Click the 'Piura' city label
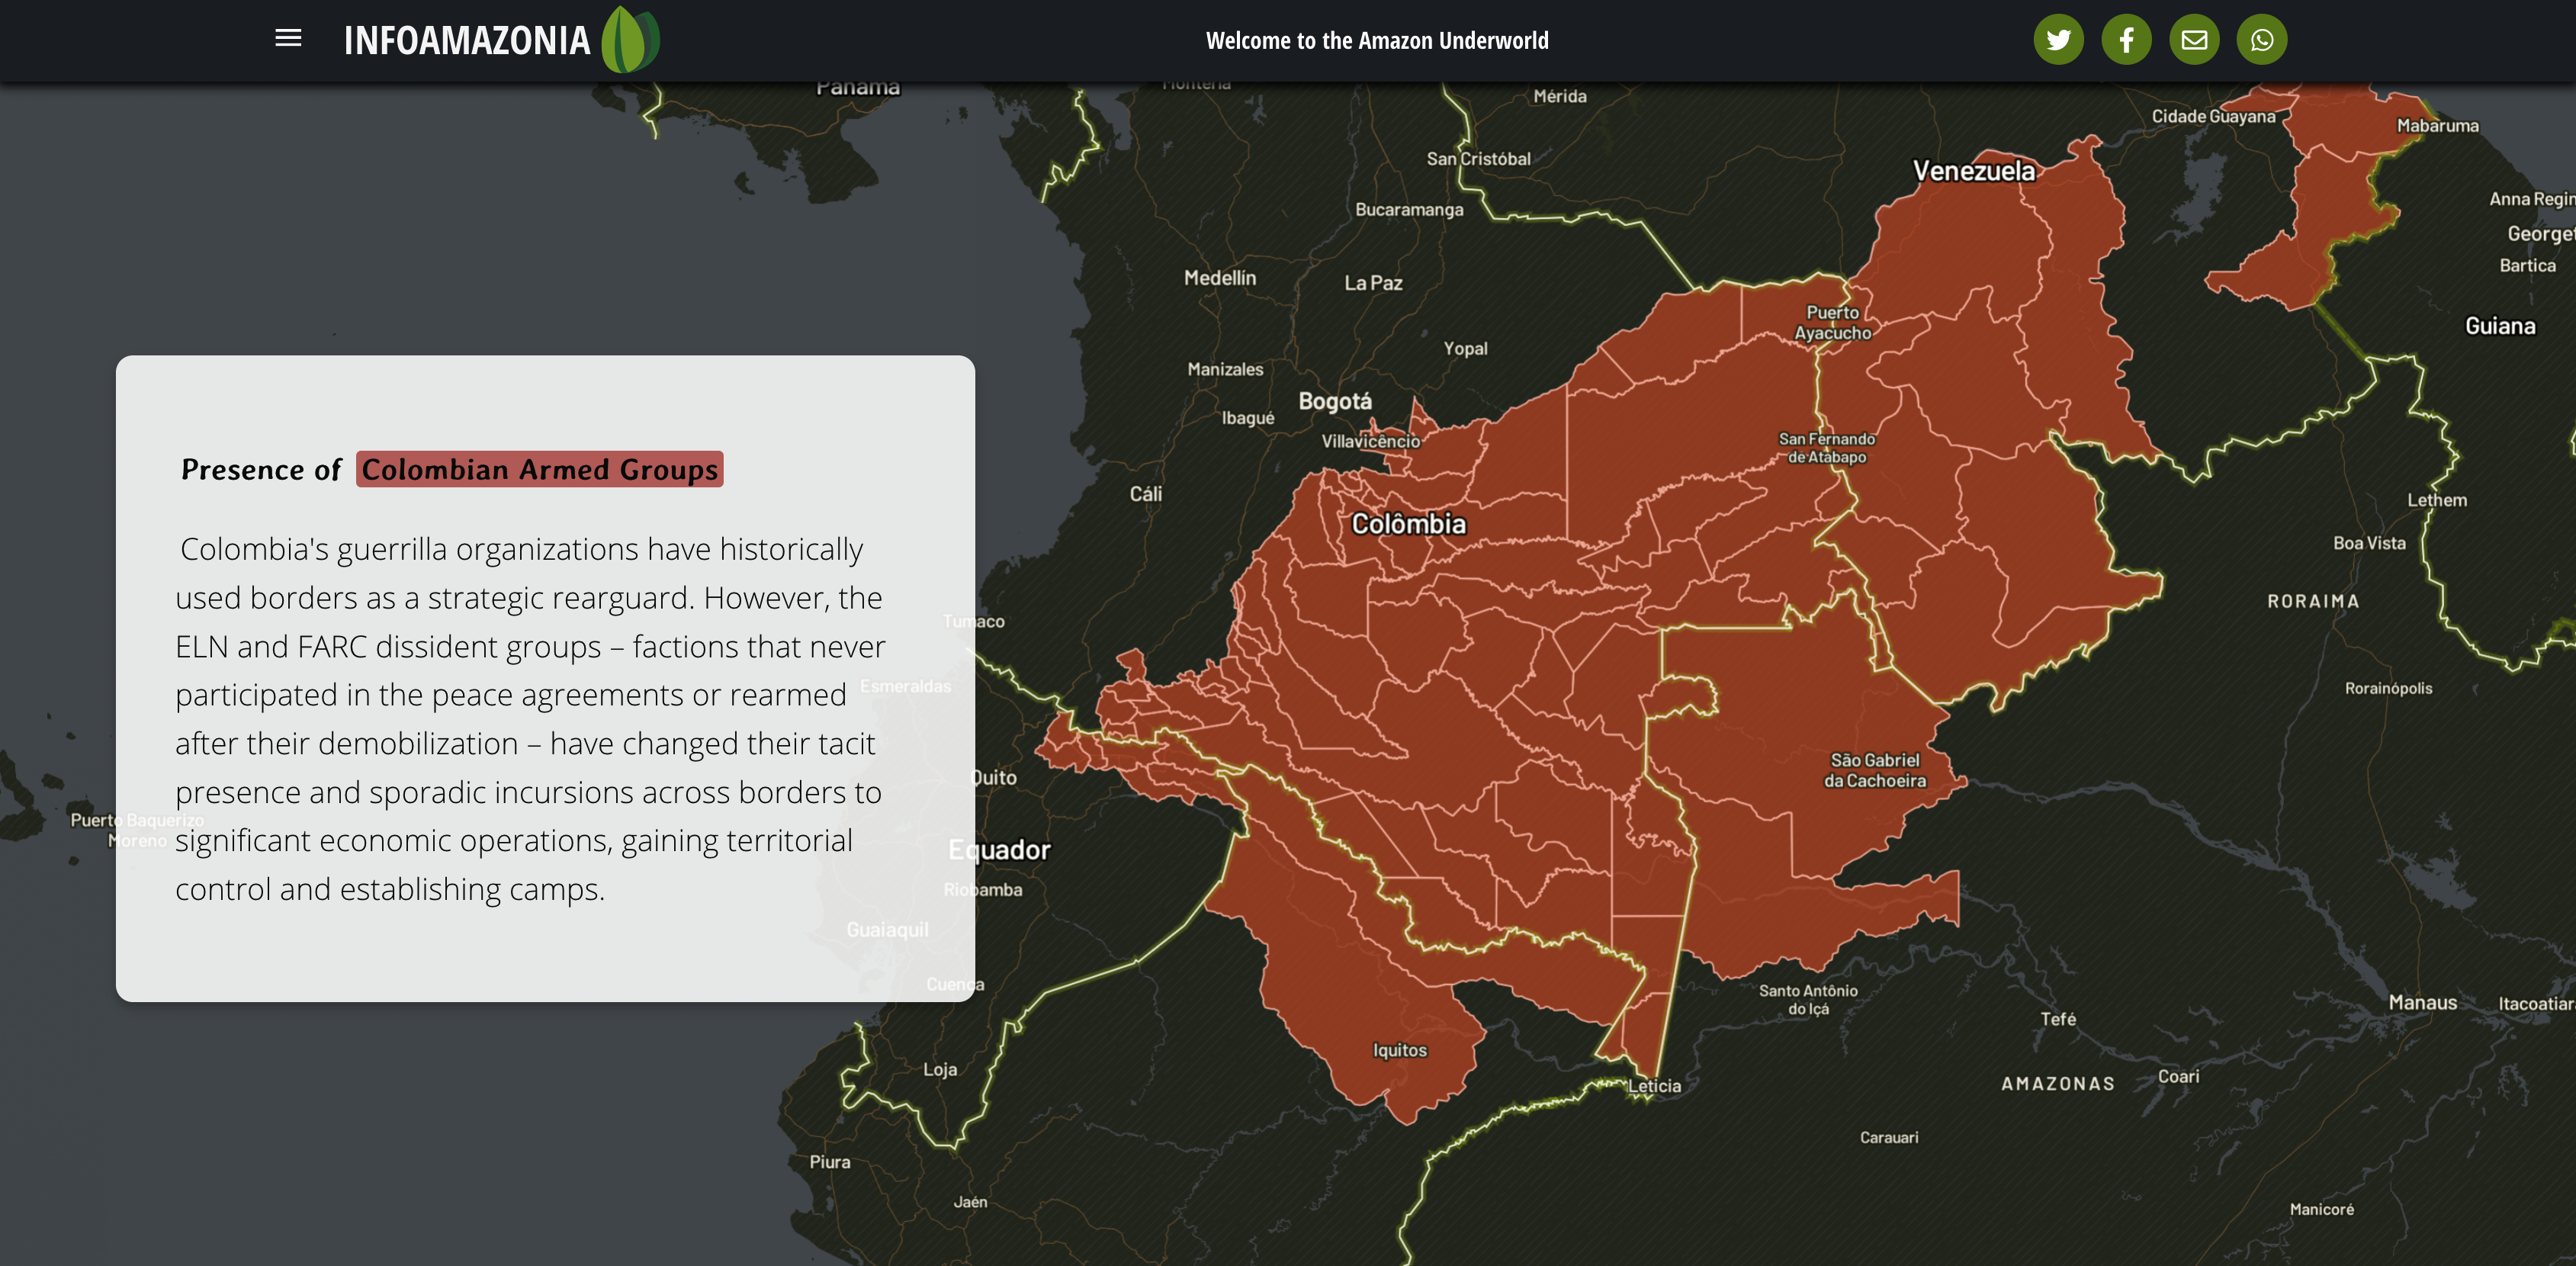The width and height of the screenshot is (2576, 1266). click(x=829, y=1162)
